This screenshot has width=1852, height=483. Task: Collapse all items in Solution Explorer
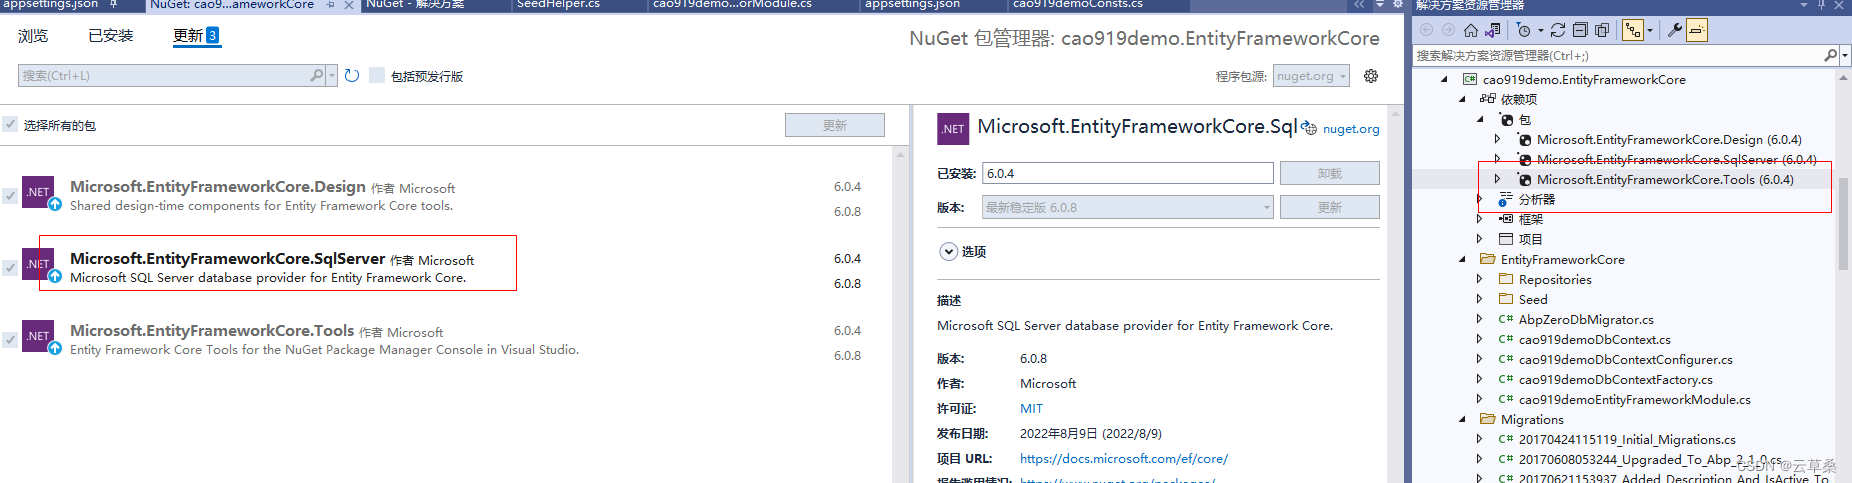click(1580, 30)
